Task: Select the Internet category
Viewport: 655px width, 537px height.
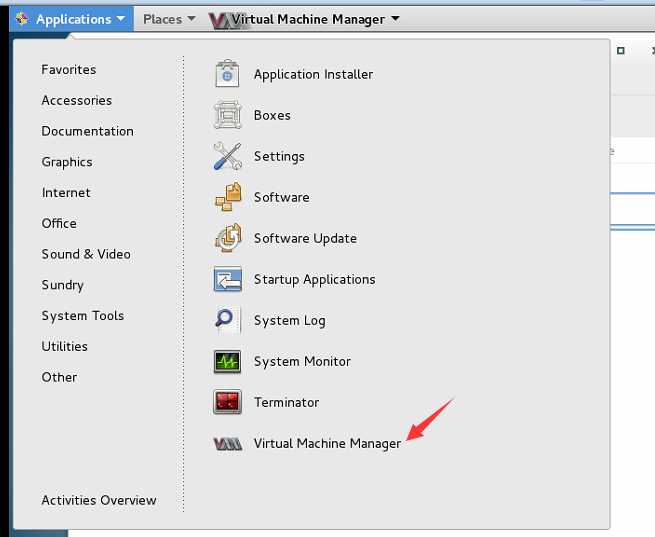Action: [x=66, y=193]
